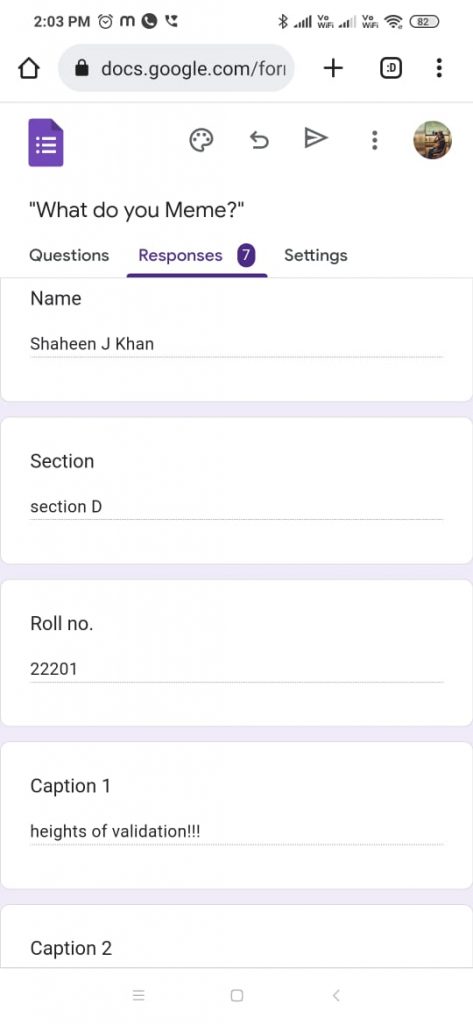The image size is (473, 1024).
Task: Open the tab switcher icon
Action: [x=391, y=68]
